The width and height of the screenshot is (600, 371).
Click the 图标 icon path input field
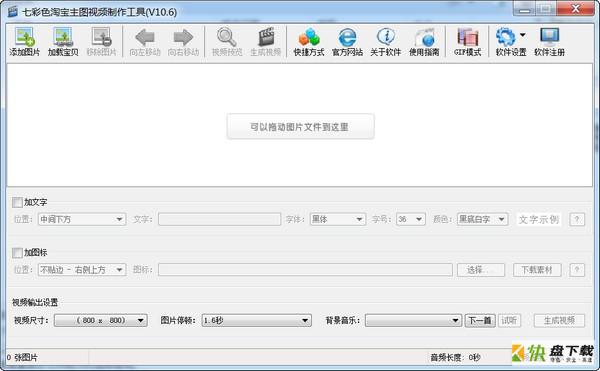pyautogui.click(x=305, y=270)
